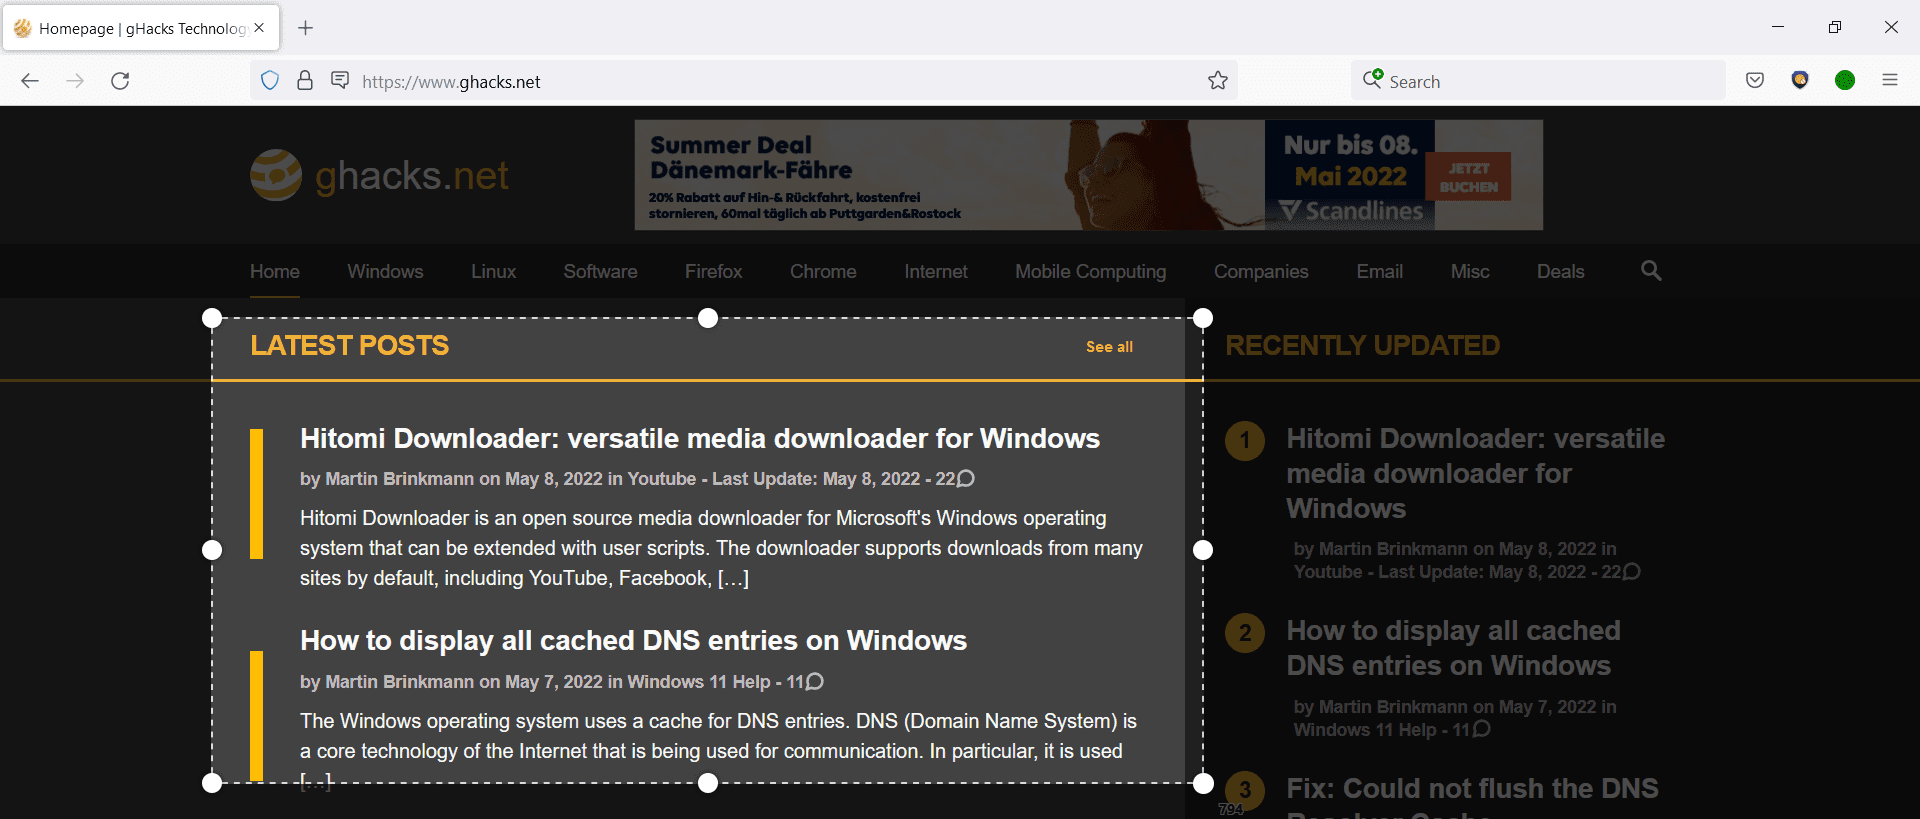The height and width of the screenshot is (819, 1920).
Task: Grab the top-center selection handle
Action: 708,318
